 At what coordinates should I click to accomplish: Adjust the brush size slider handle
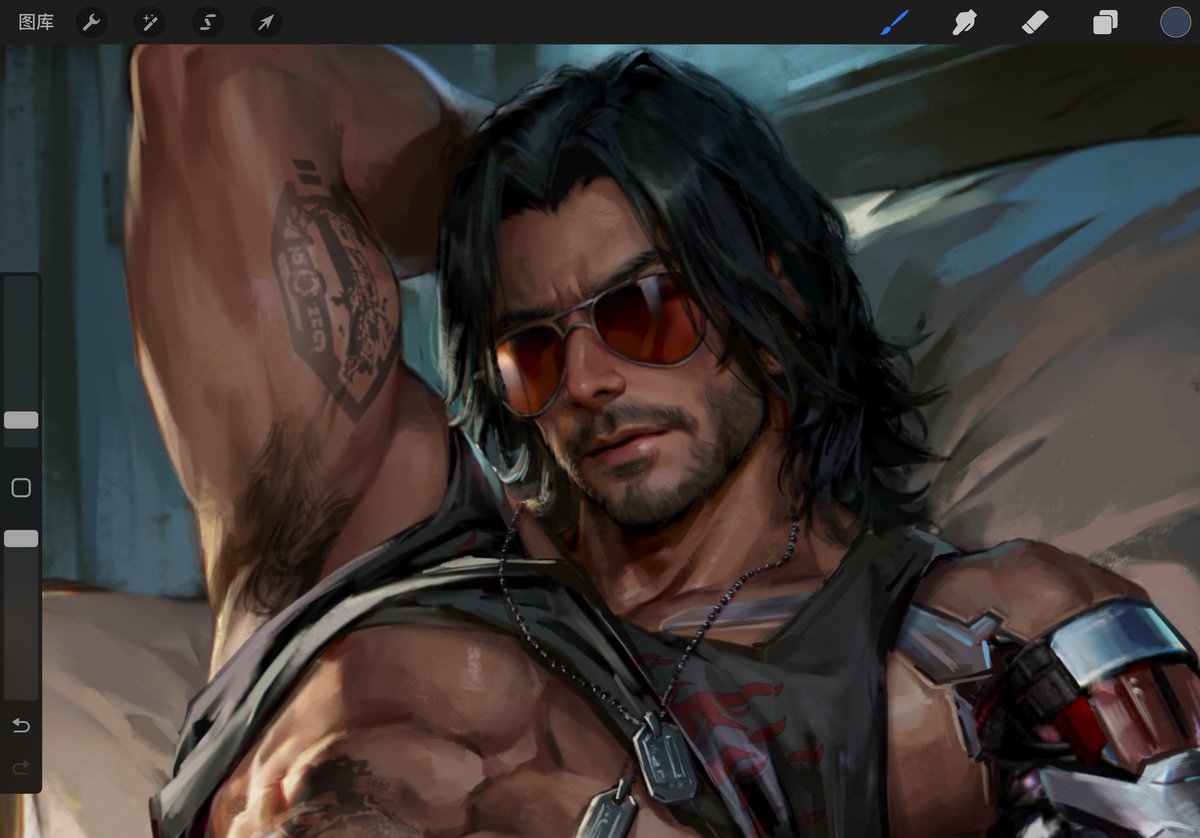(x=21, y=420)
